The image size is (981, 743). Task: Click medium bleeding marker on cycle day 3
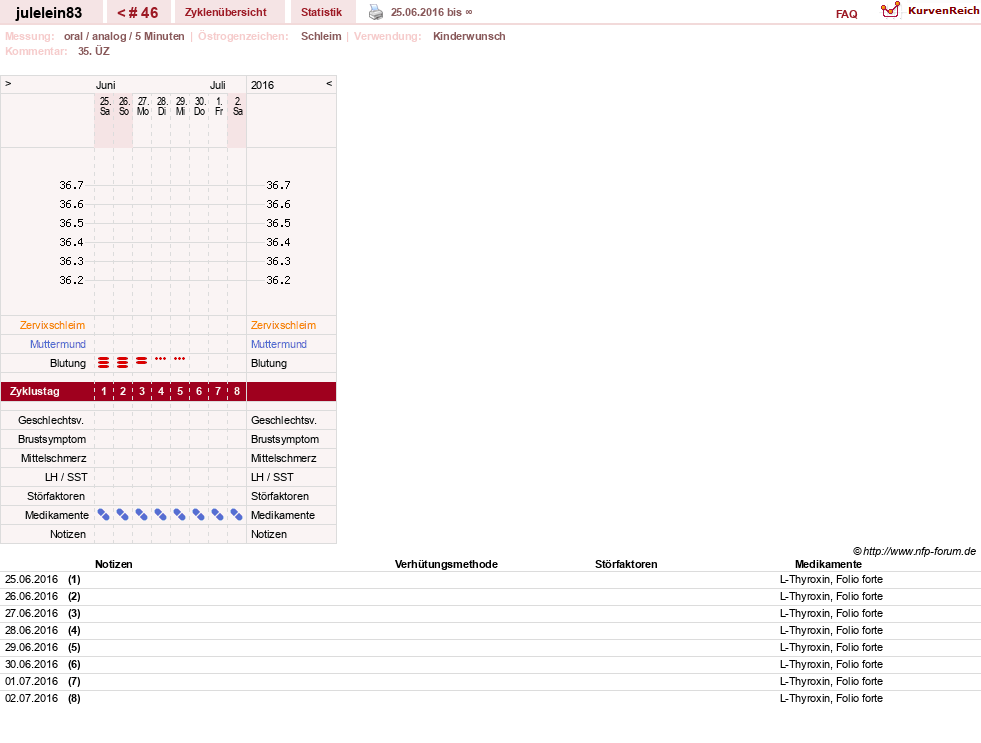pos(141,361)
